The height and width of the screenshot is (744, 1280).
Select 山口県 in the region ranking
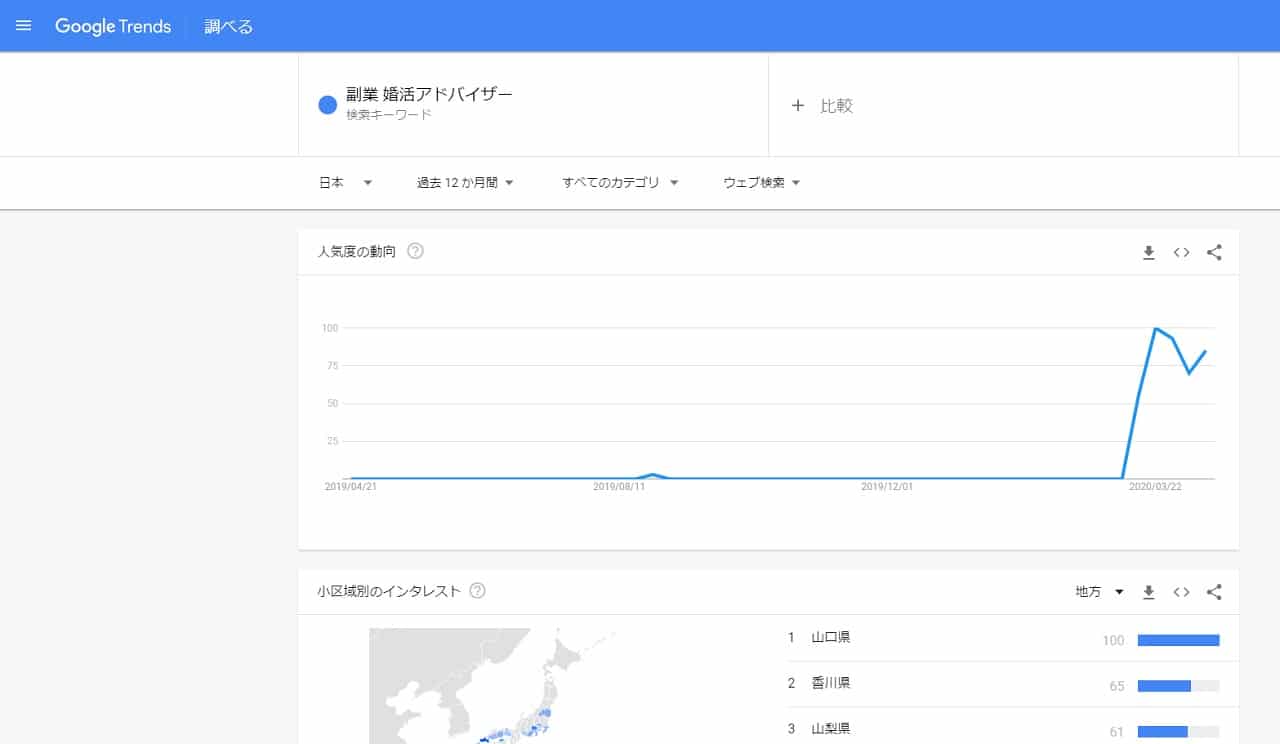coord(831,638)
